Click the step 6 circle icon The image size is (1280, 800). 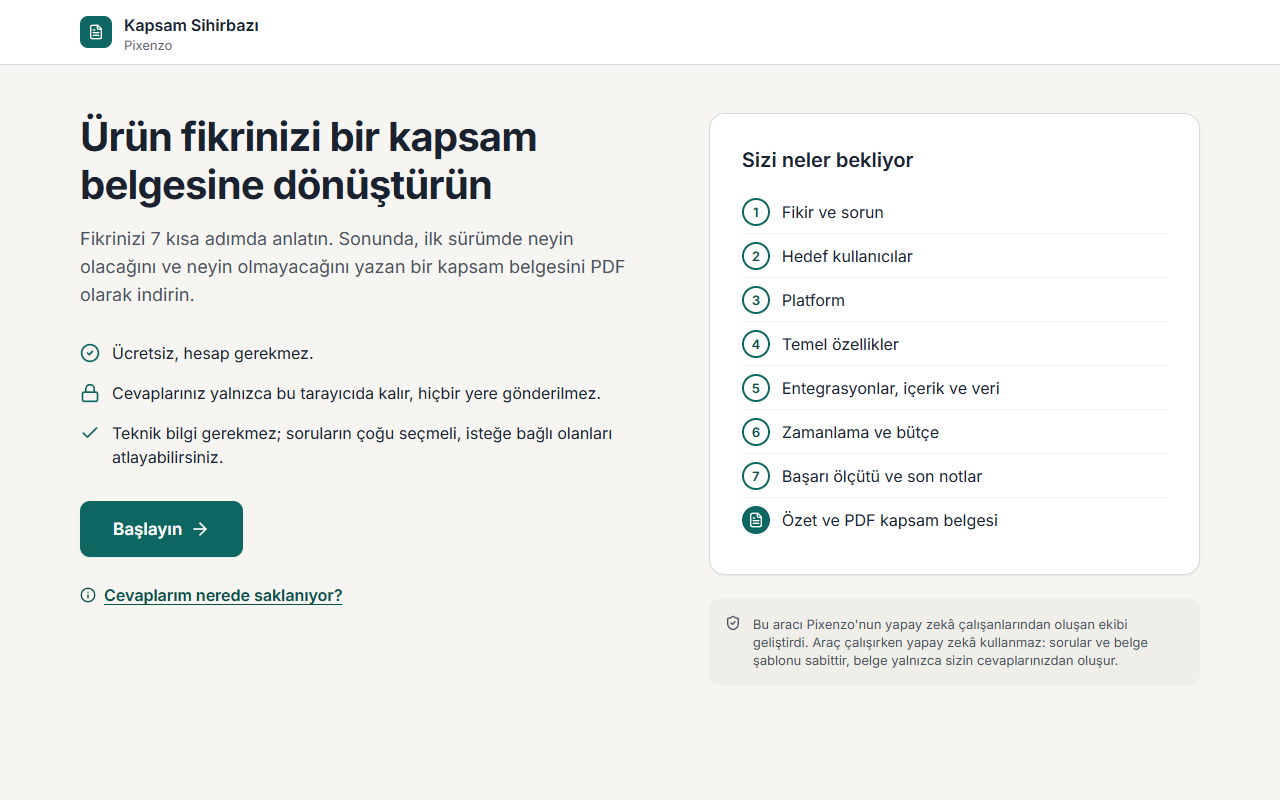(756, 432)
